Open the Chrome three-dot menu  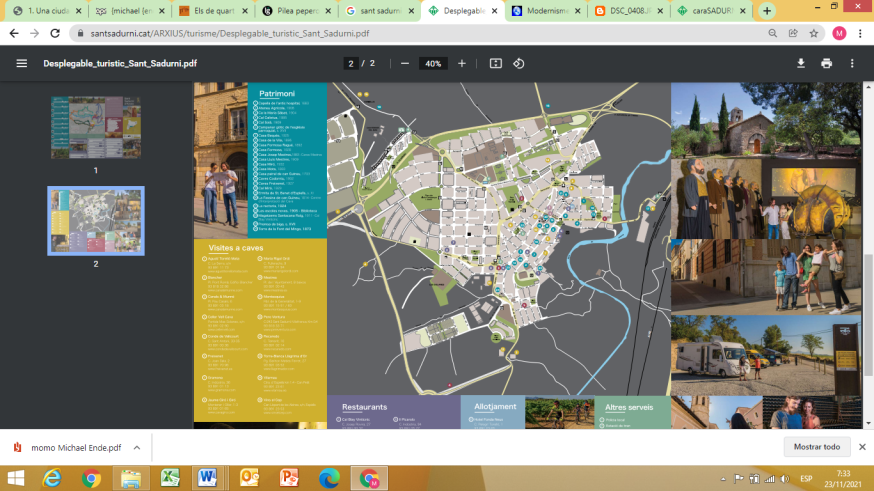pos(859,33)
